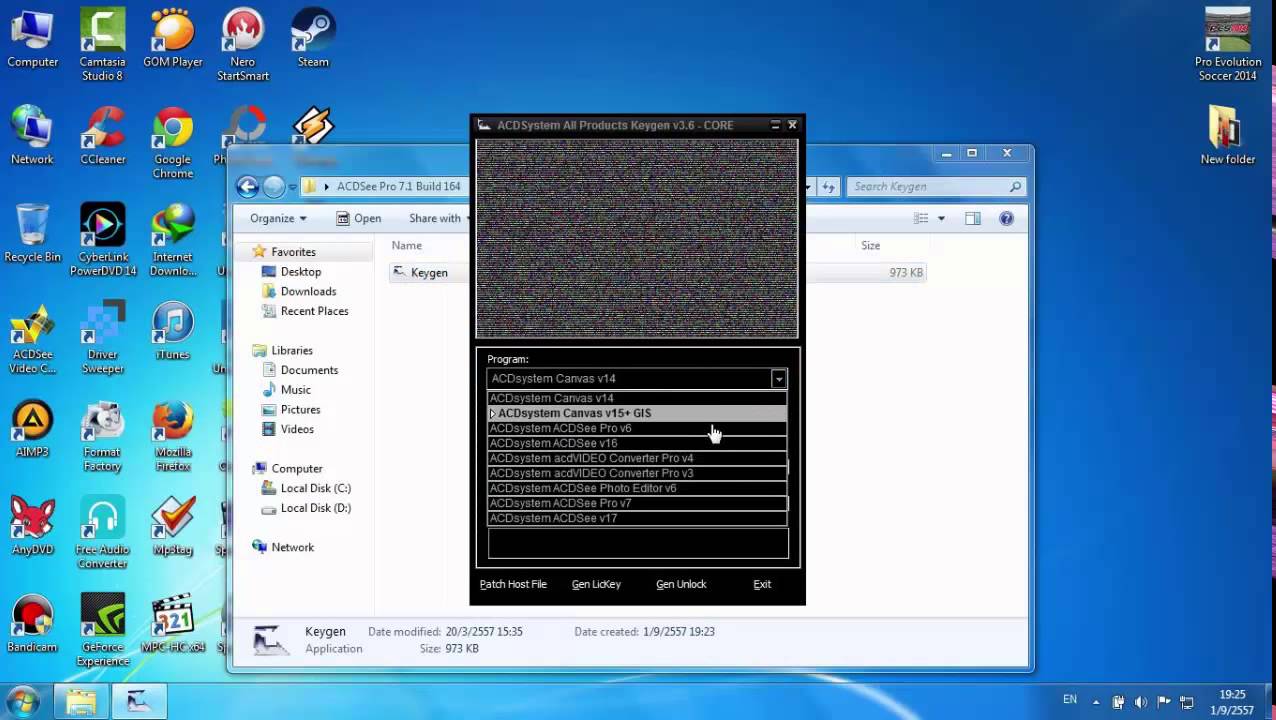The height and width of the screenshot is (720, 1276).
Task: Launch Mp3tag desktop shortcut
Action: pos(172,526)
